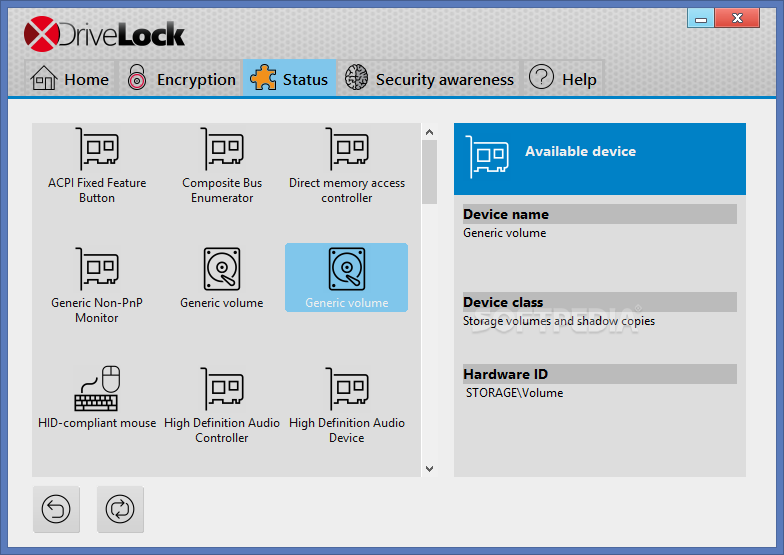
Task: Open the Help tab
Action: pyautogui.click(x=563, y=78)
